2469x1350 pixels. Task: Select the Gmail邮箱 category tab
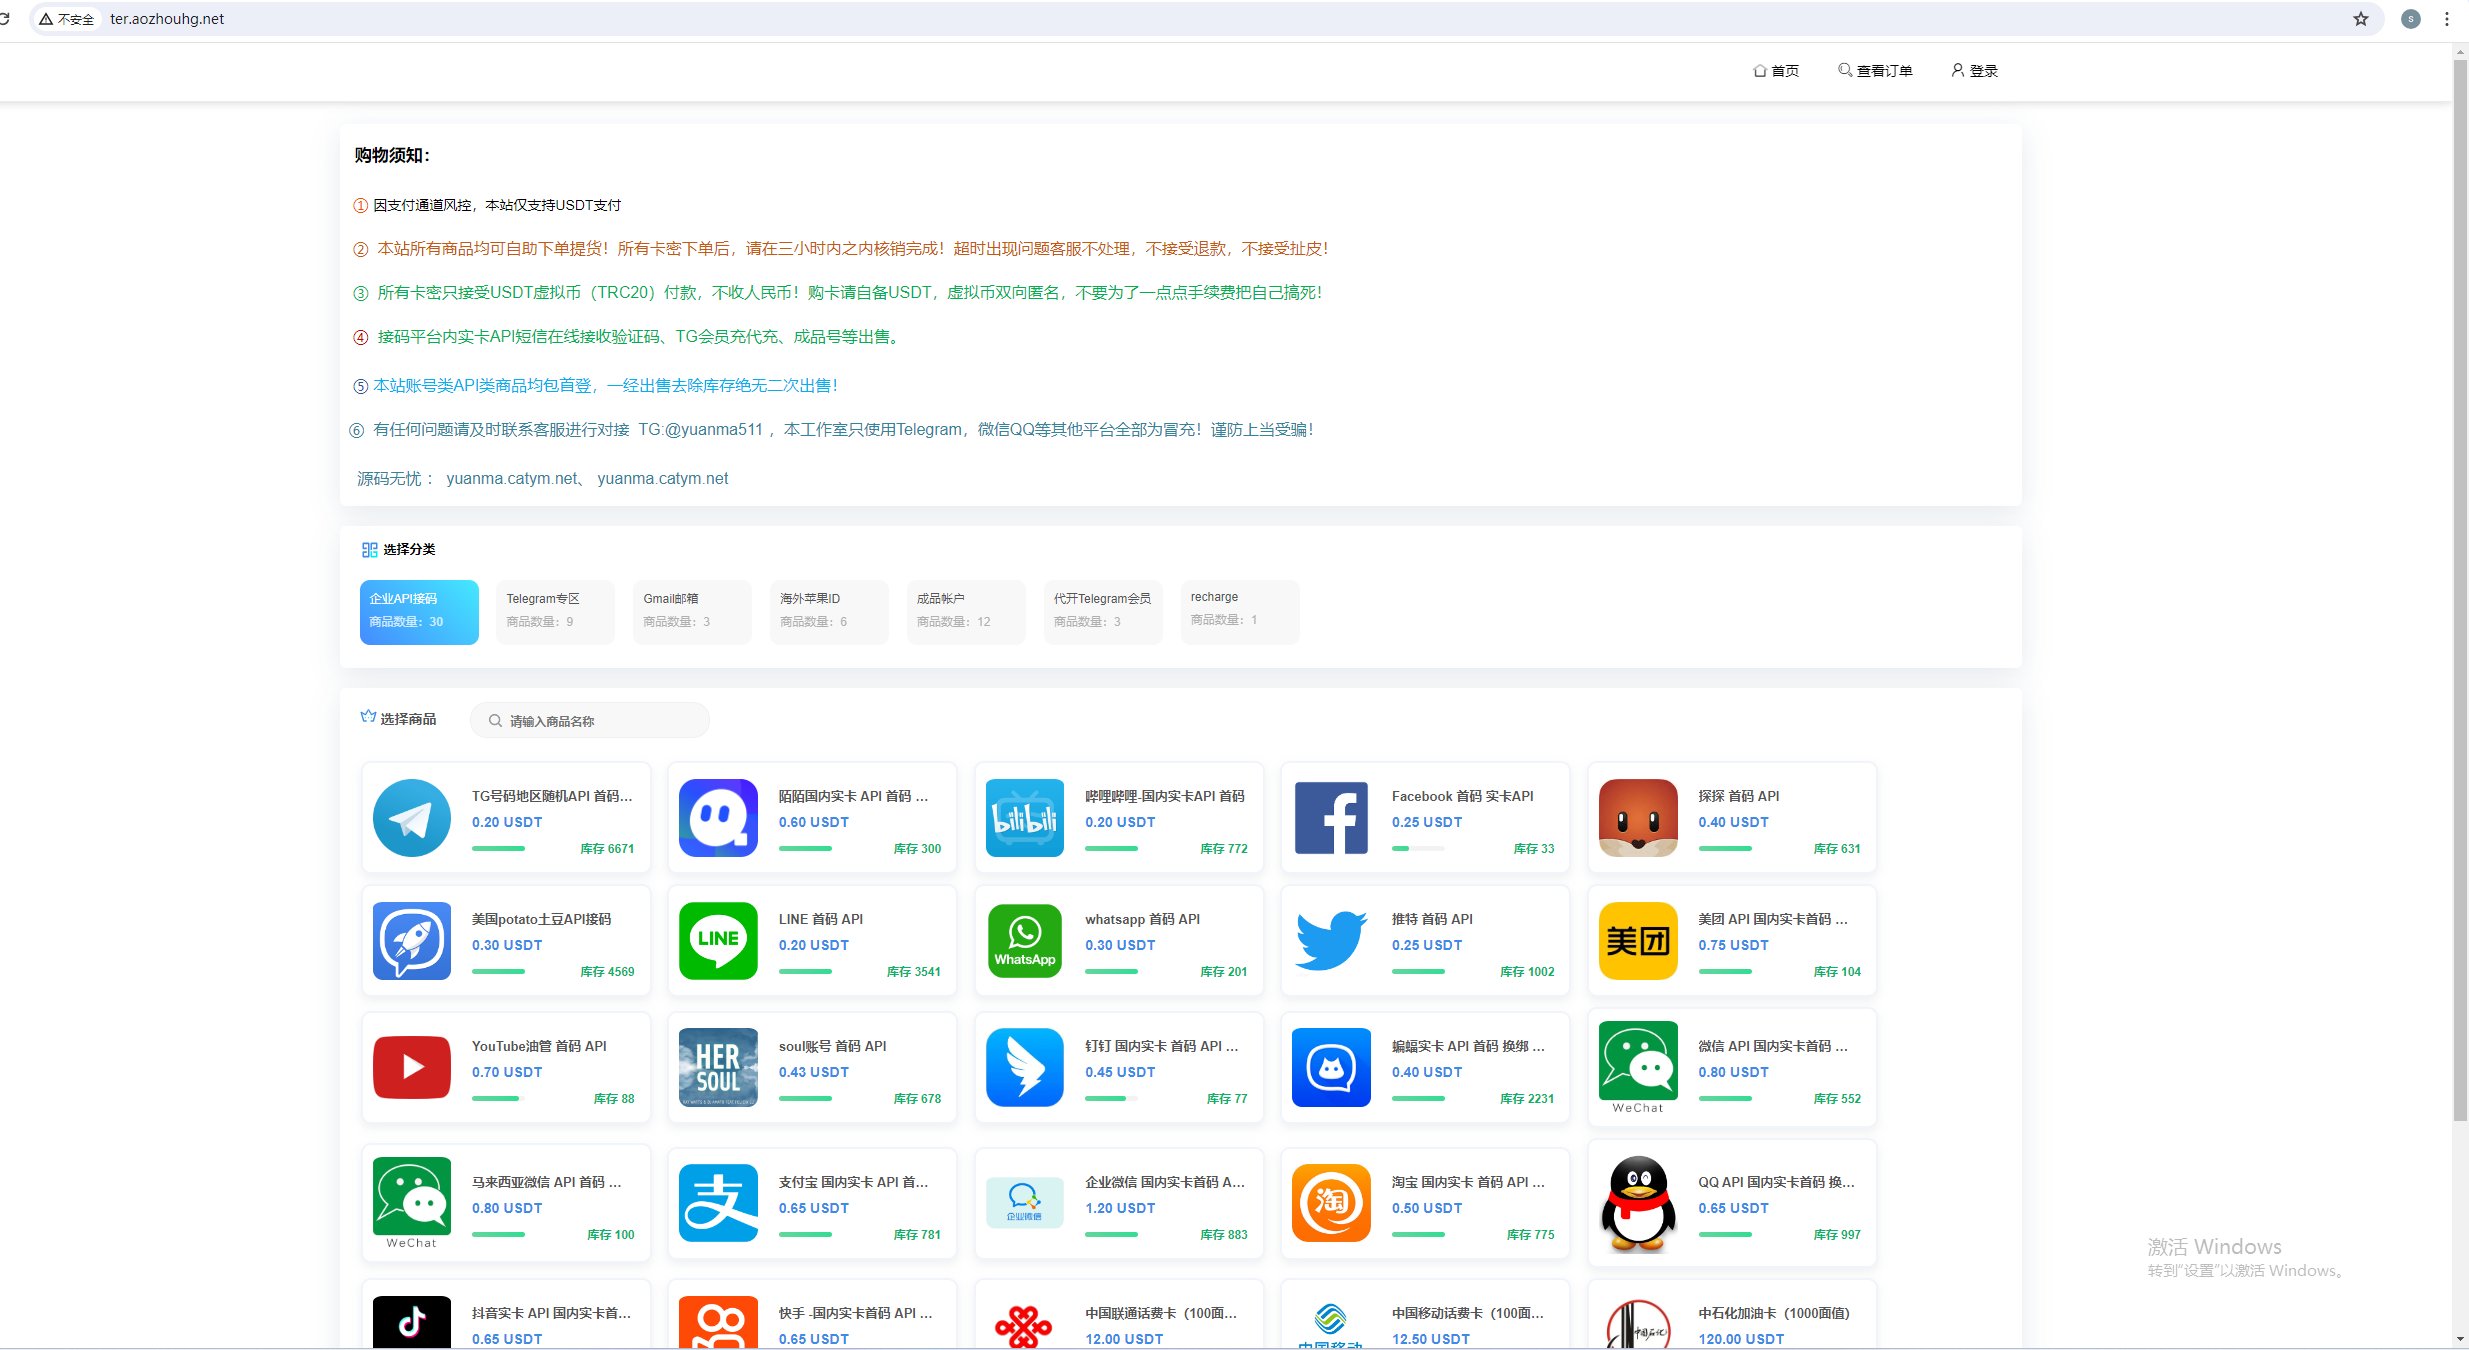tap(692, 611)
